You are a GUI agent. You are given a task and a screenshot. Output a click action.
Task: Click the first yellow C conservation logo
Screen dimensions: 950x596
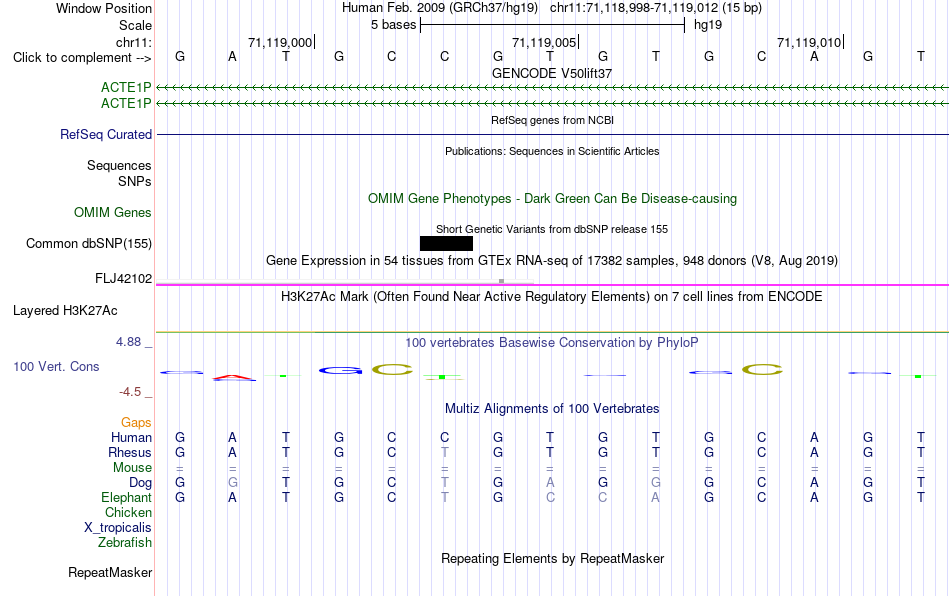pyautogui.click(x=393, y=369)
